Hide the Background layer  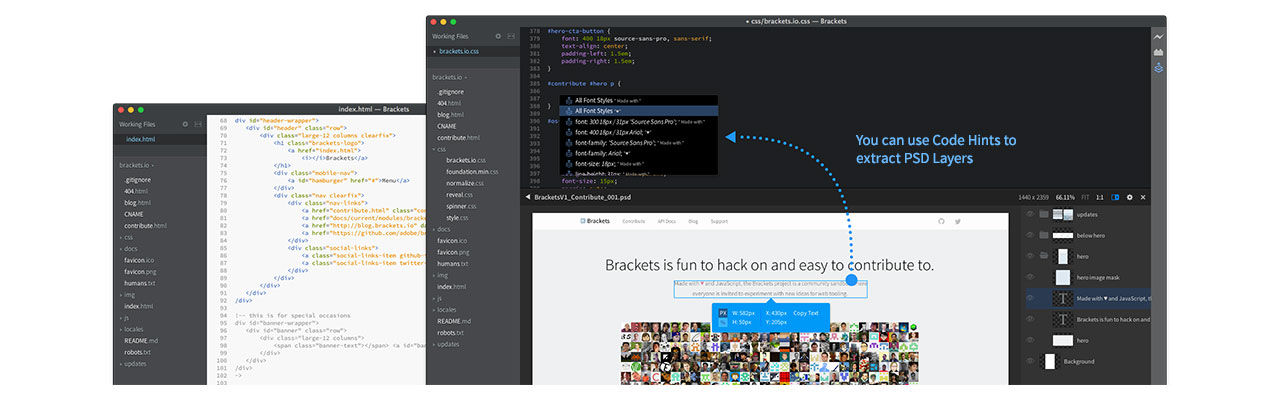1030,361
